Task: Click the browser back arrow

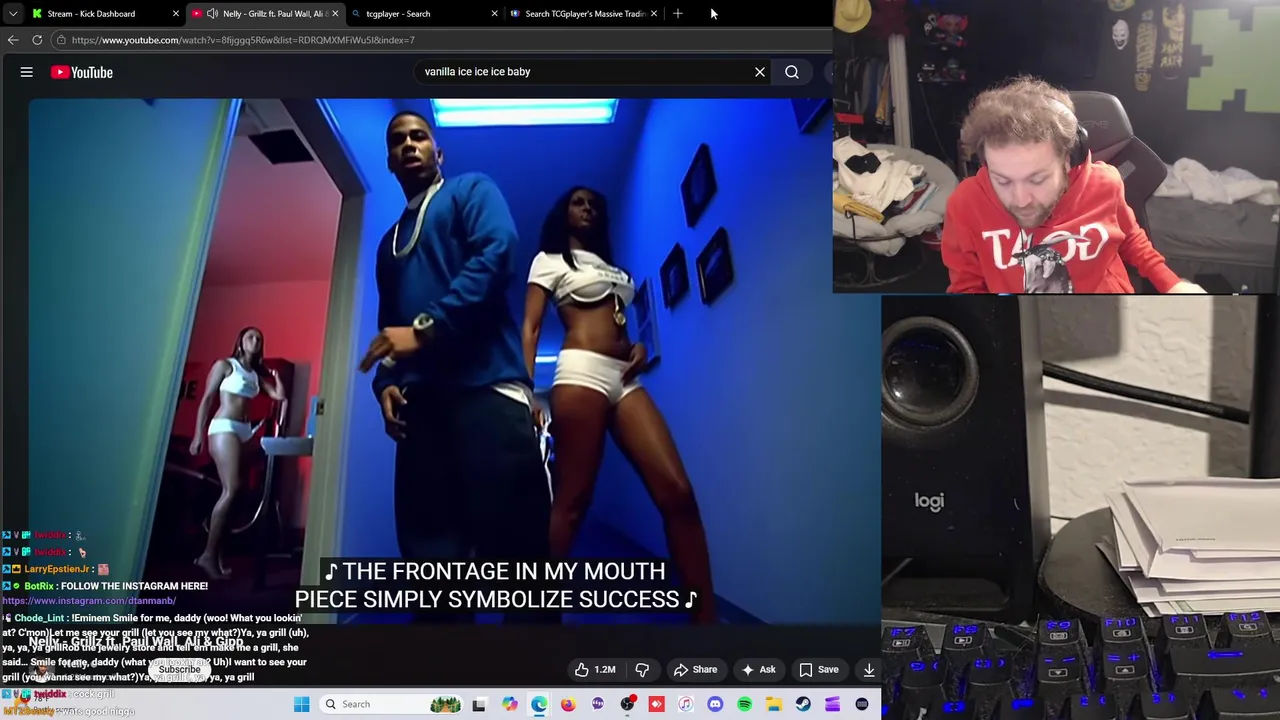Action: [13, 40]
